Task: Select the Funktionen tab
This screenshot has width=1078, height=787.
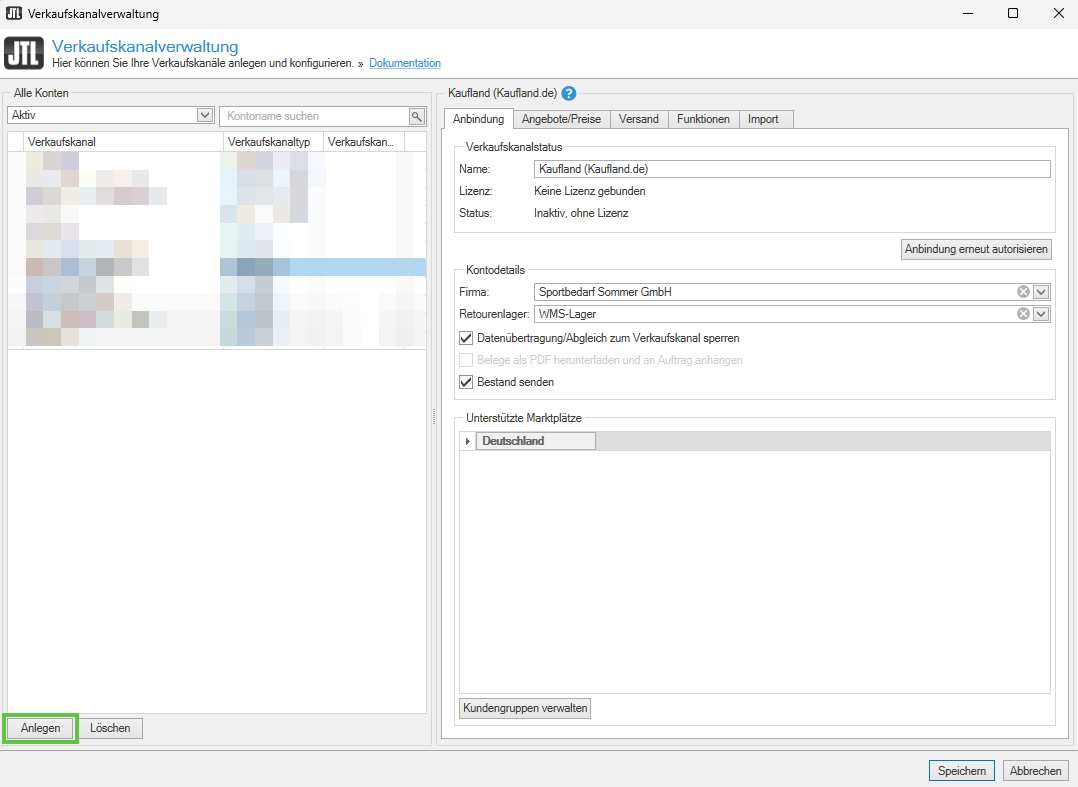Action: coord(703,119)
